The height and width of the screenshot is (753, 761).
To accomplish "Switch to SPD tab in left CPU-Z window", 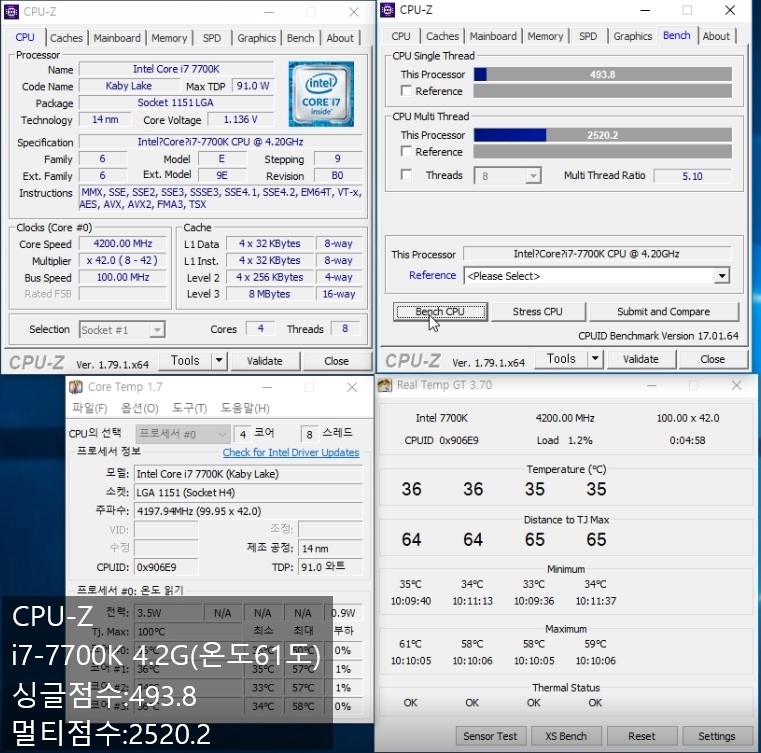I will 212,38.
